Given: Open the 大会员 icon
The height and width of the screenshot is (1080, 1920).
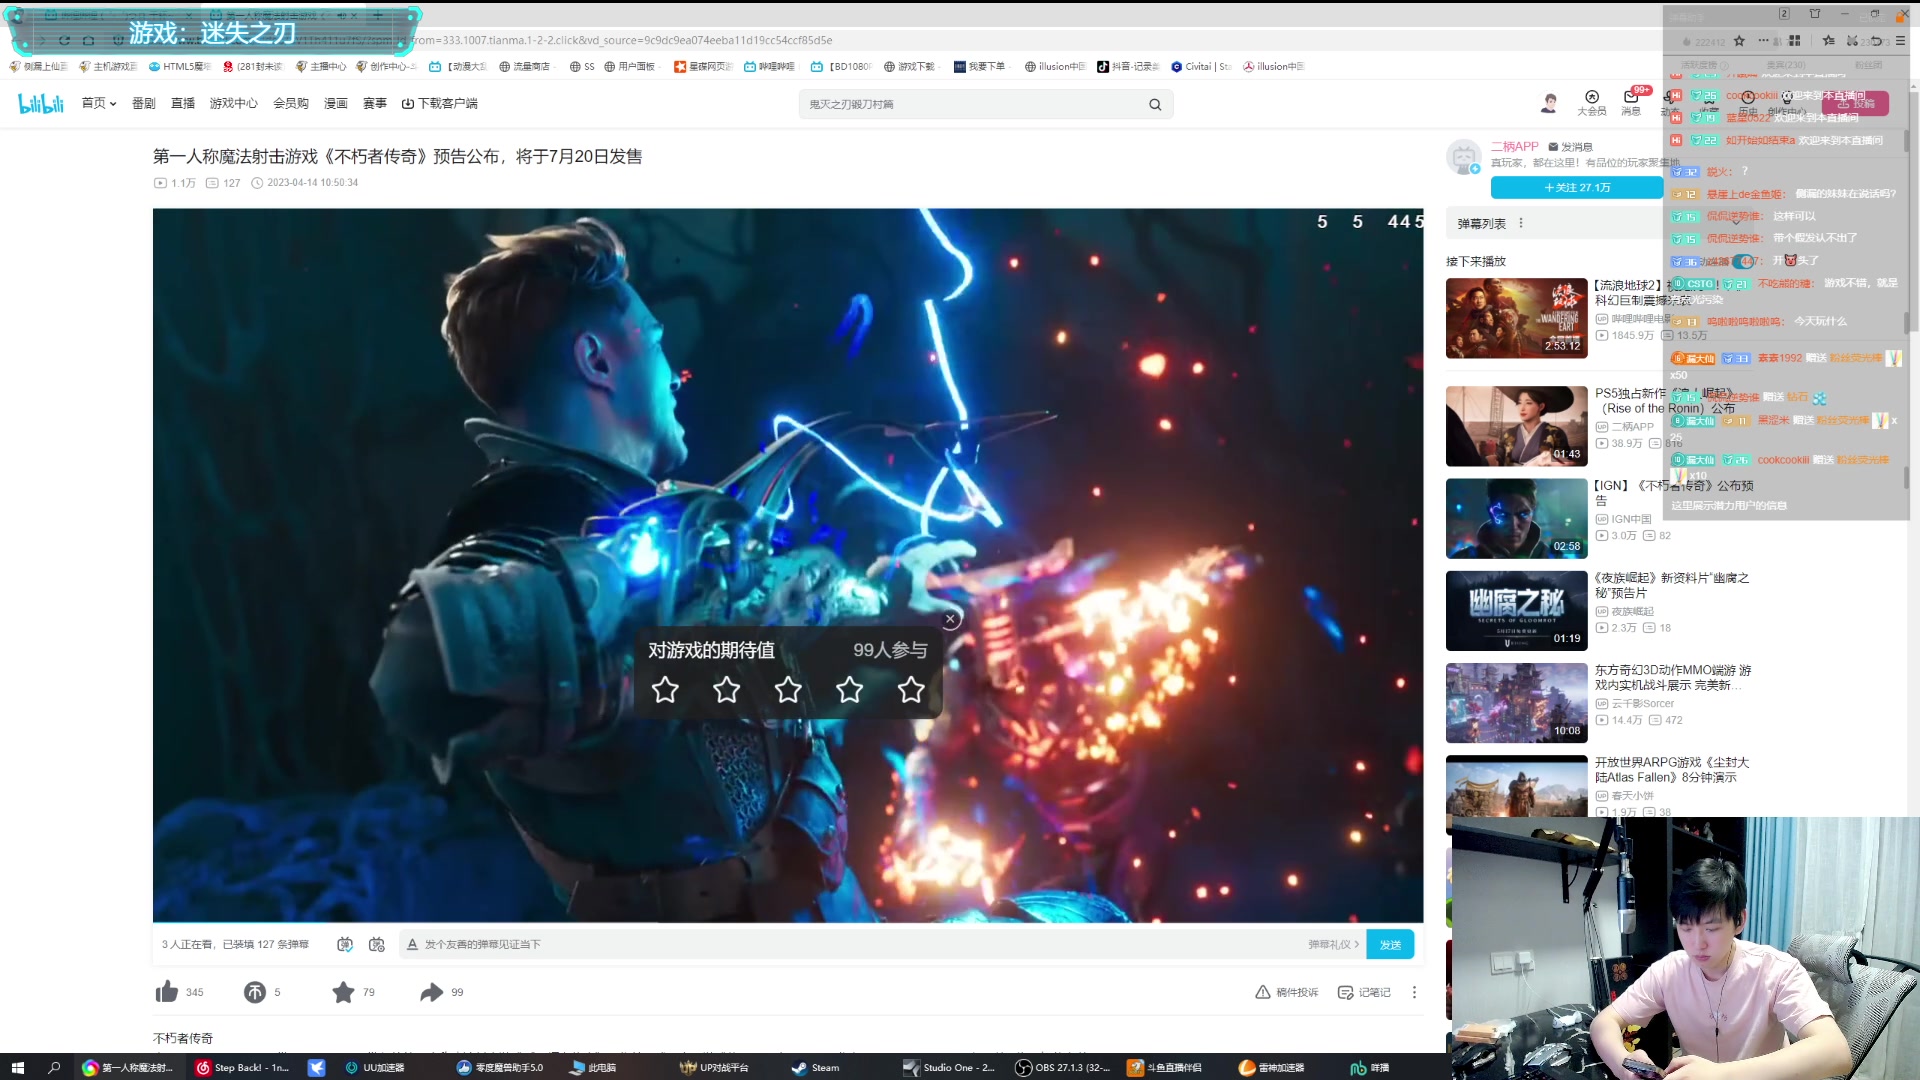Looking at the screenshot, I should pyautogui.click(x=1592, y=102).
